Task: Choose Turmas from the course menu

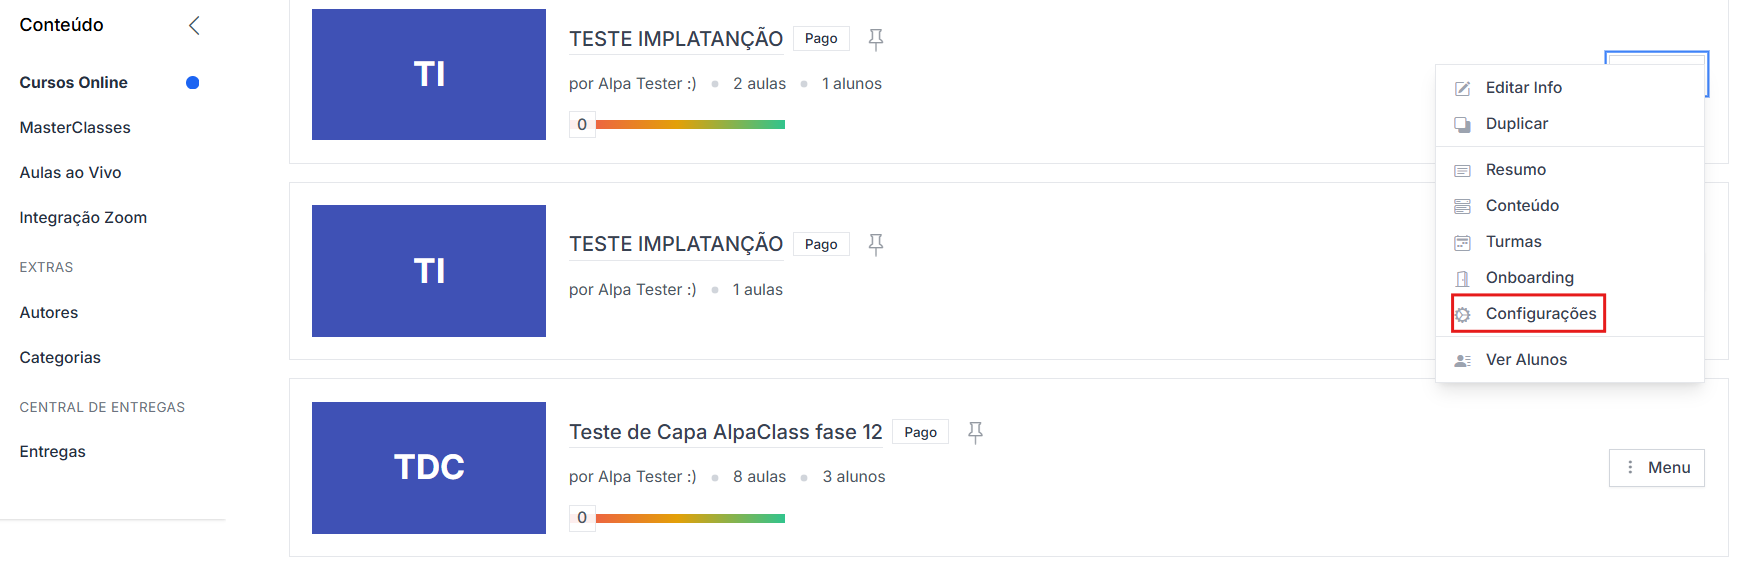Action: (1513, 242)
